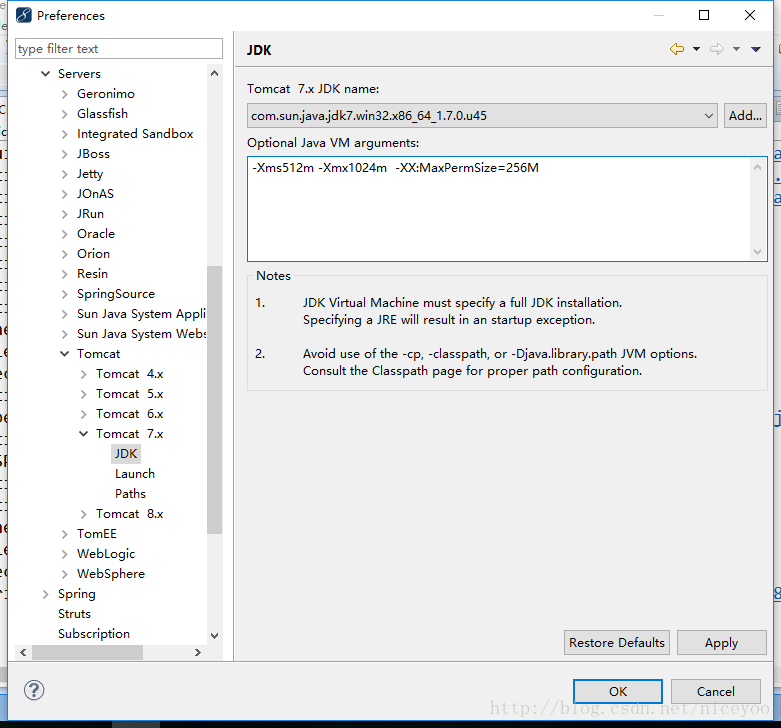The image size is (781, 728).
Task: Click inside the Optional Java VM arguments box
Action: pos(507,209)
